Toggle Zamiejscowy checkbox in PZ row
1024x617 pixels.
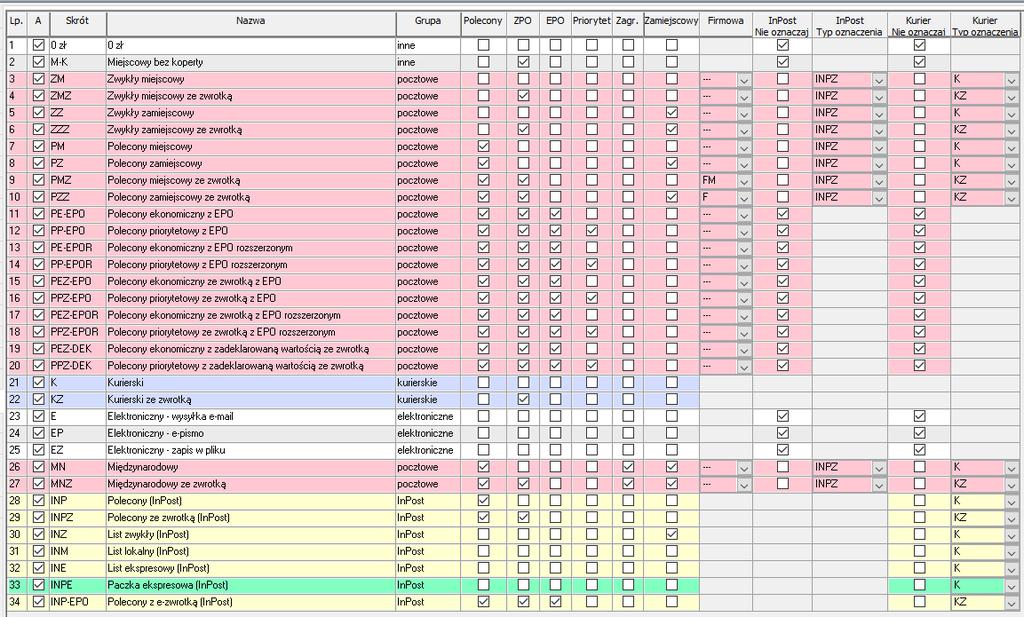click(x=671, y=163)
